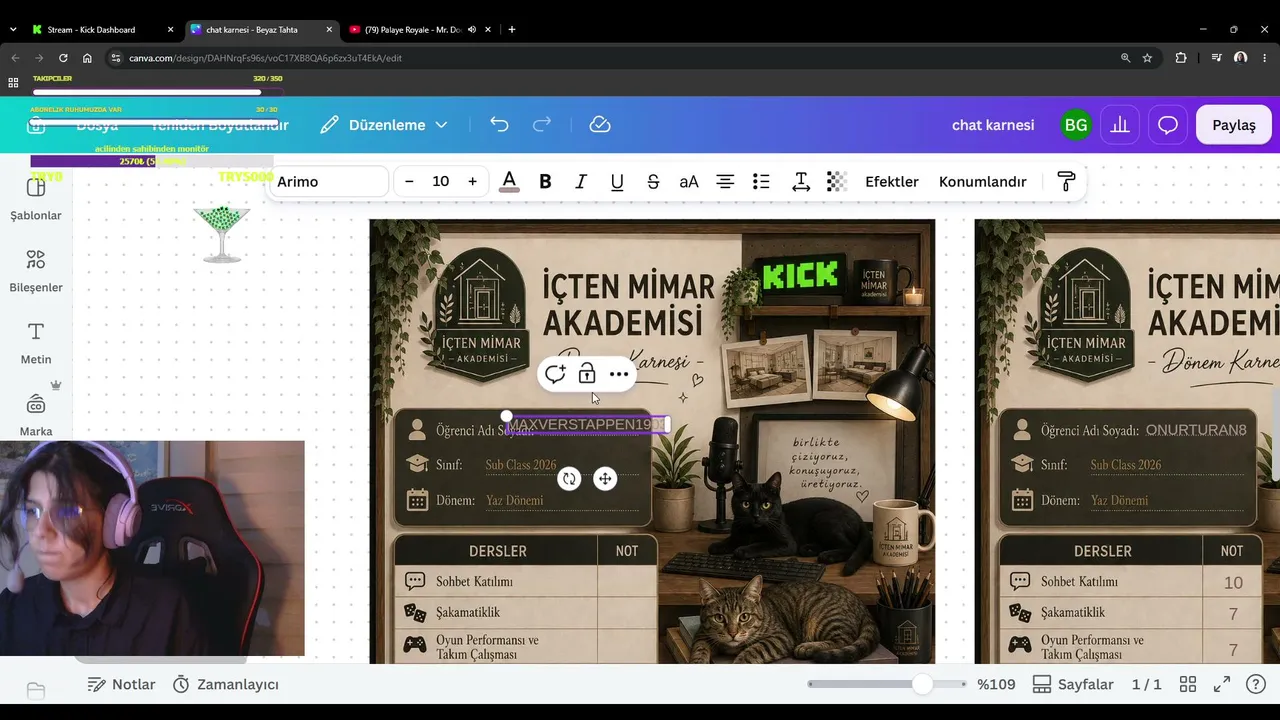The image size is (1280, 720).
Task: Go back to the previous page
Action: 15,58
